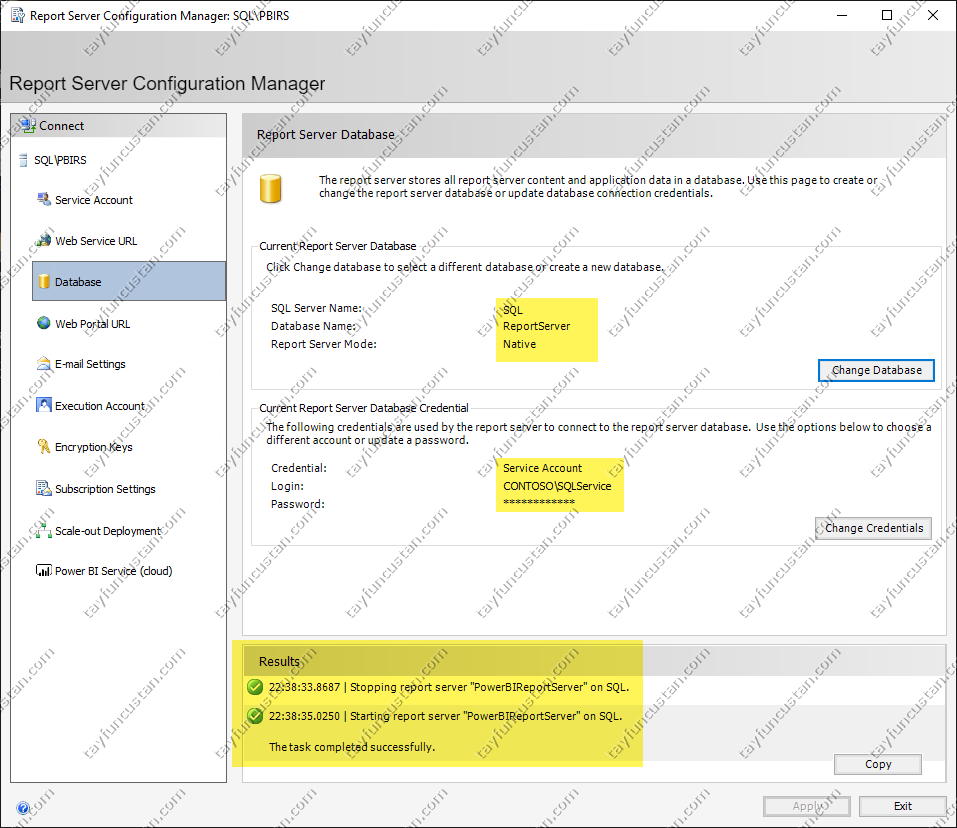This screenshot has width=957, height=828.
Task: Click the Stopping report server result line
Action: [449, 687]
